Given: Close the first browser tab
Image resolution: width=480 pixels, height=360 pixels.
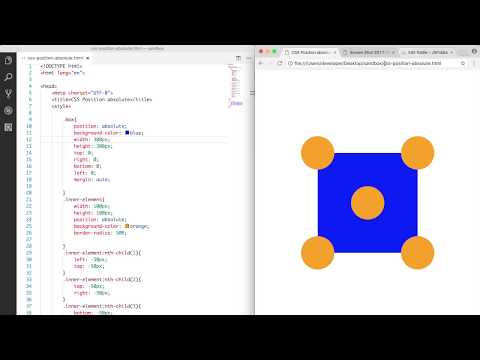Looking at the screenshot, I should 335,52.
